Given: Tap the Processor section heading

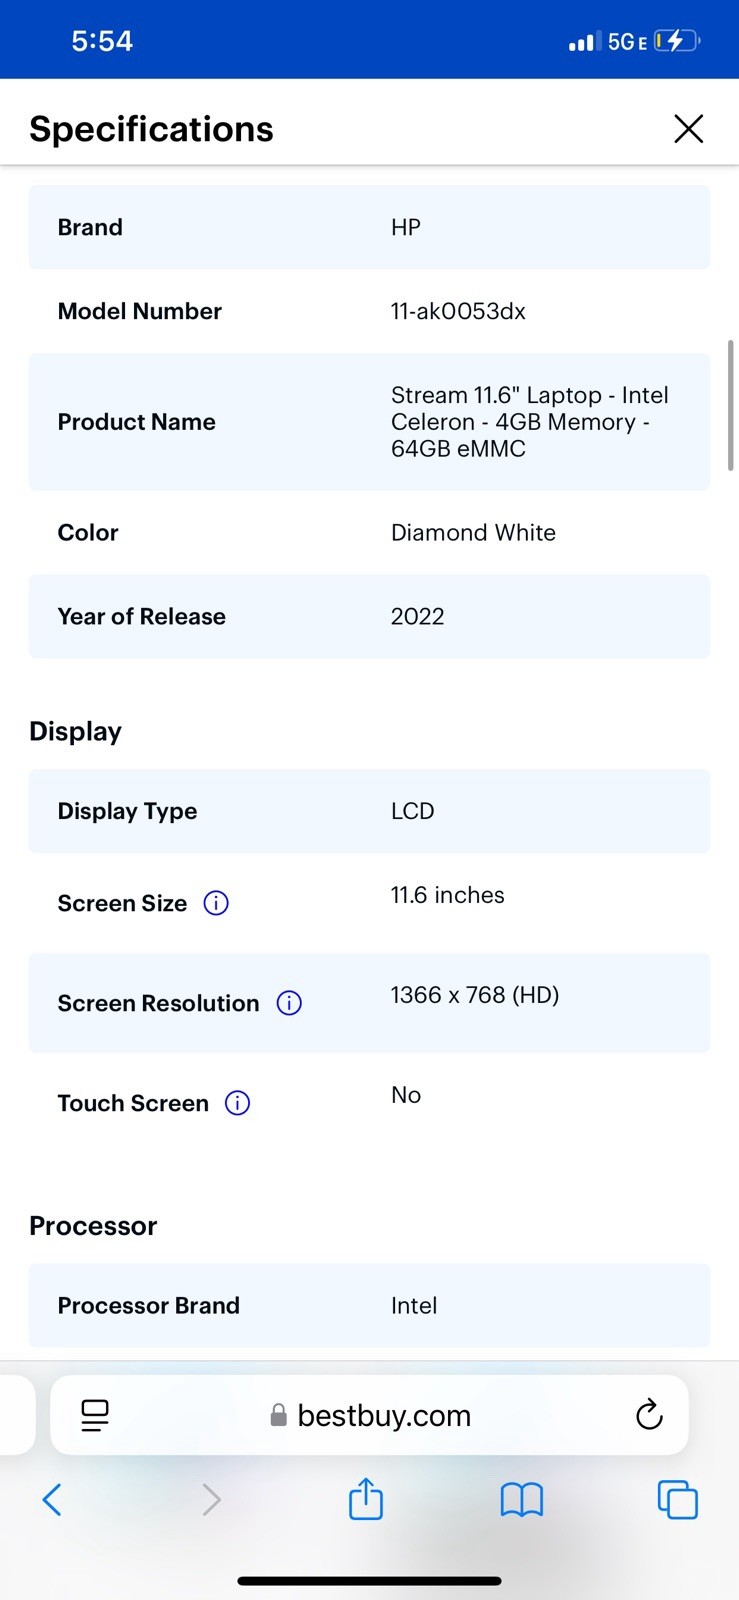Looking at the screenshot, I should coord(93,1226).
